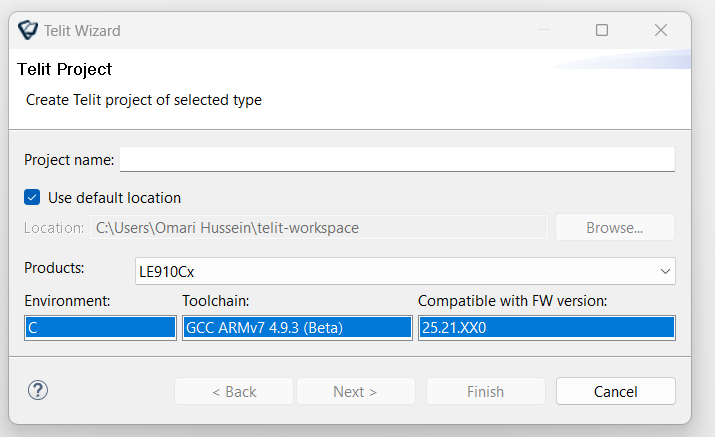The image size is (715, 437).
Task: Maximize the Telit Wizard window
Action: [602, 30]
